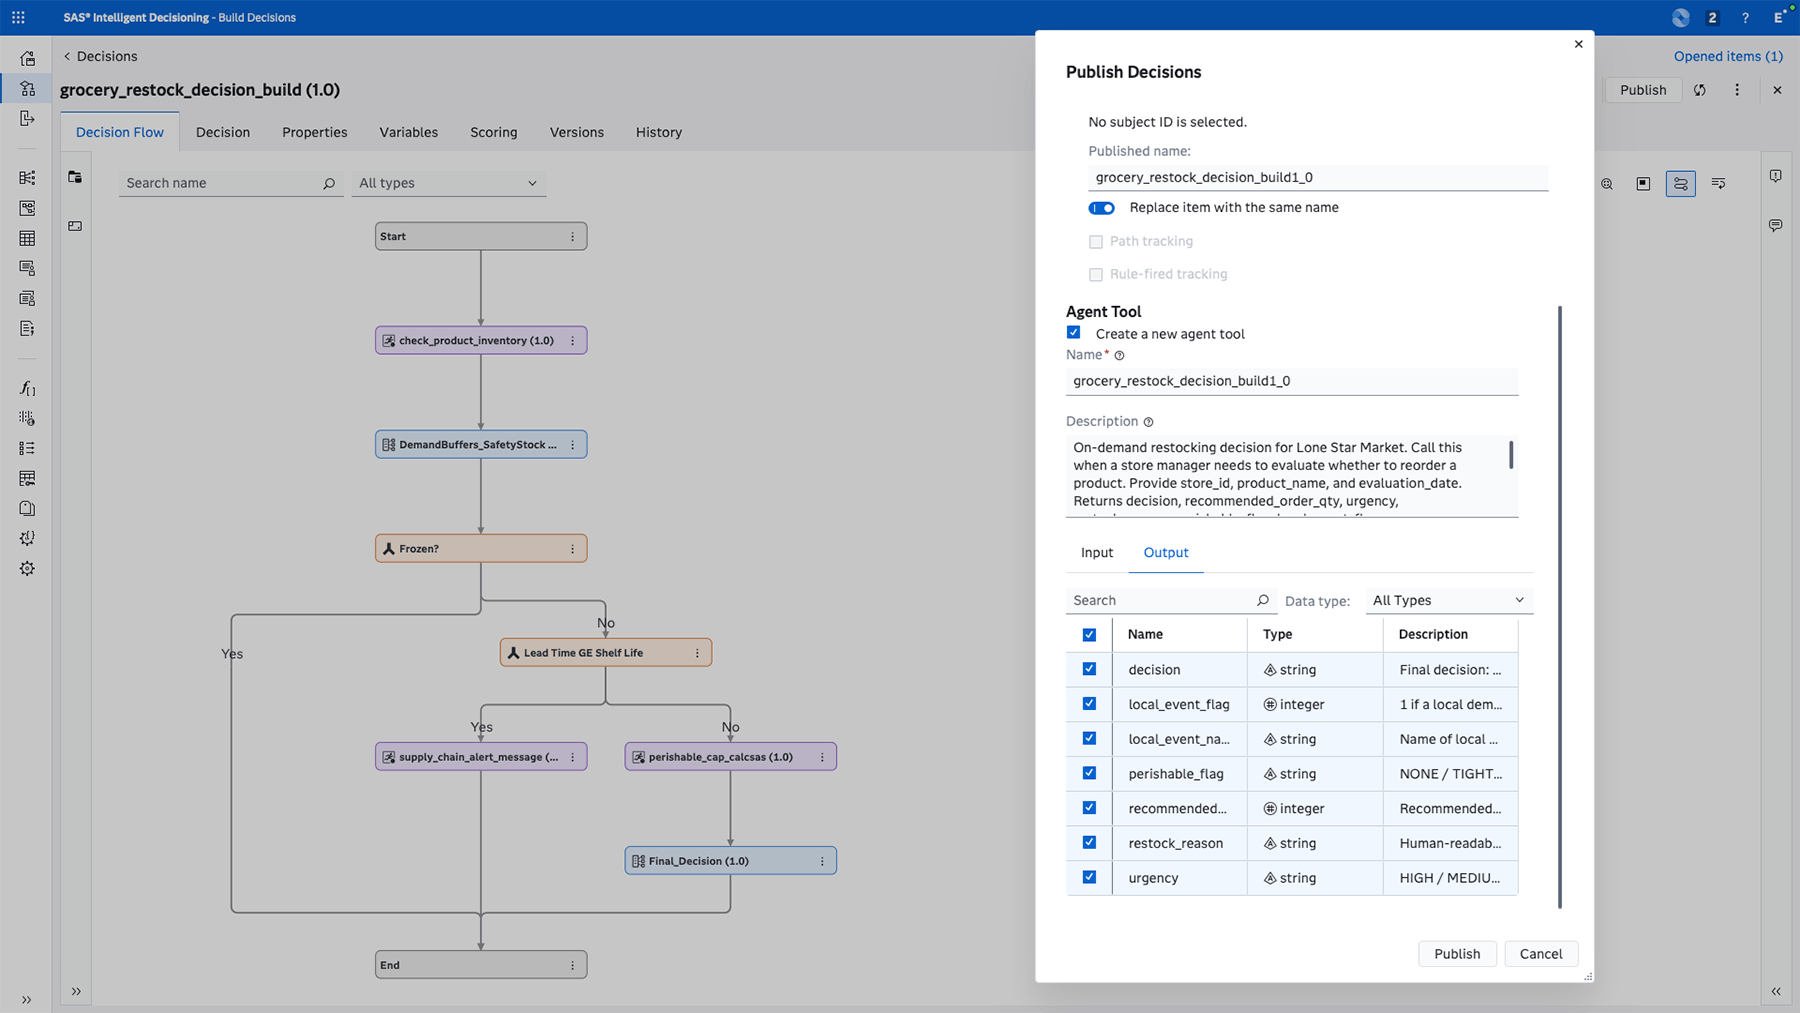Open the 'All types' node filter dropdown
Screen dimensions: 1800x1013
pos(448,183)
